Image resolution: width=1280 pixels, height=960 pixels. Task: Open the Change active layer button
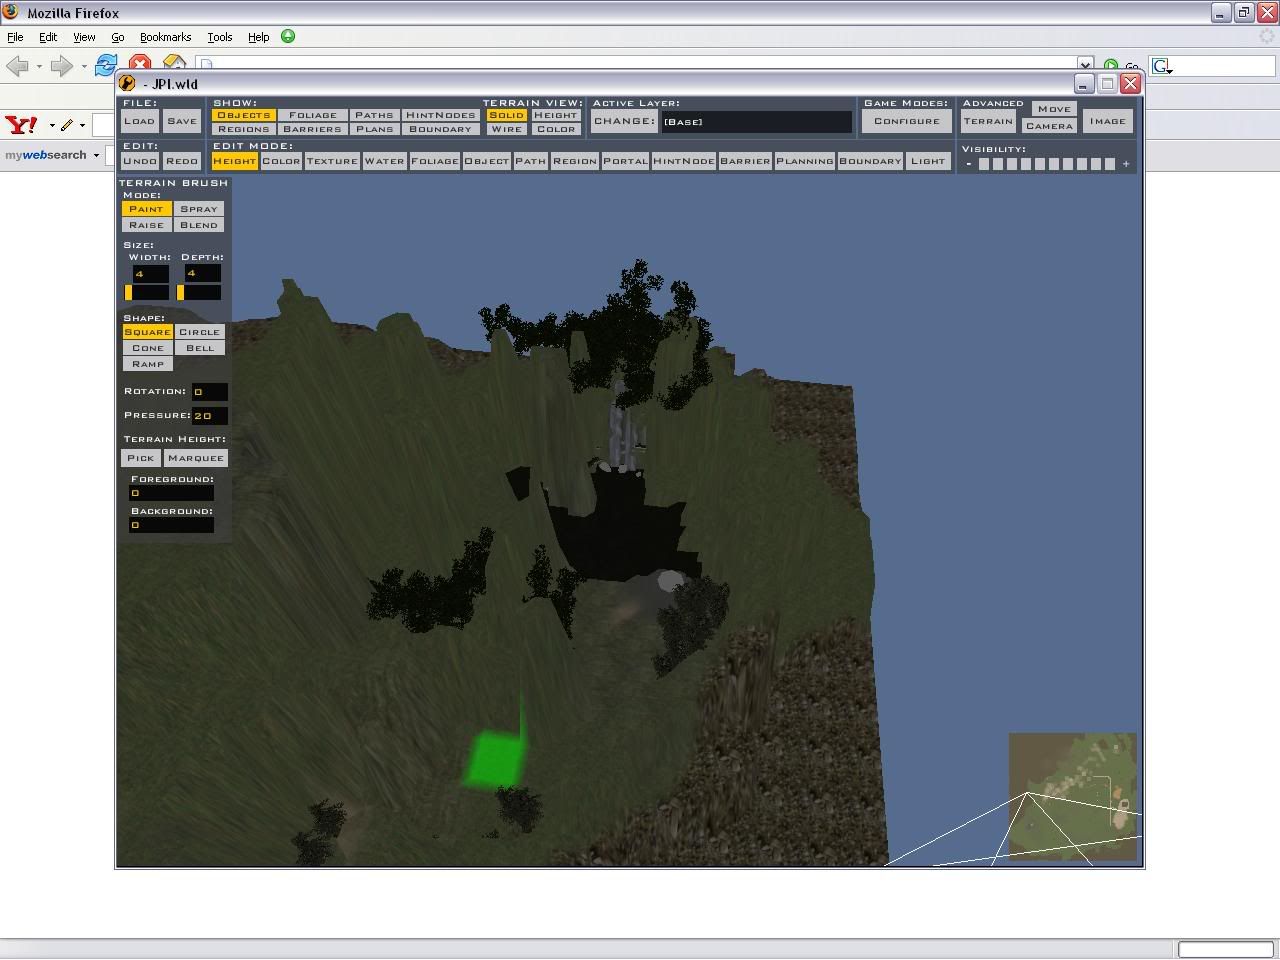623,121
